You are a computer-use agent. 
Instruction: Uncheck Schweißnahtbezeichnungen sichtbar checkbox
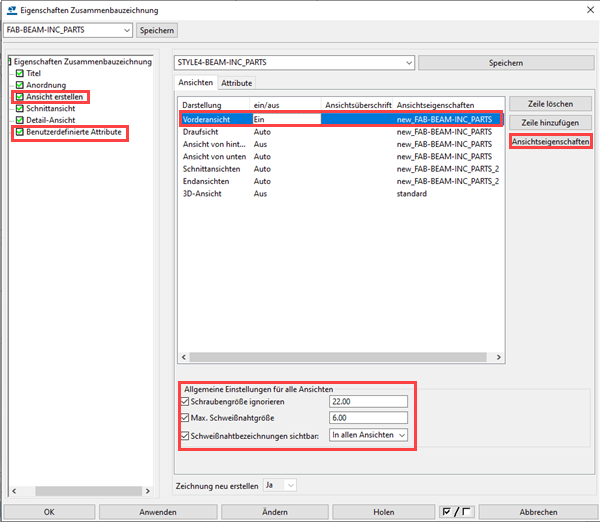tap(184, 435)
